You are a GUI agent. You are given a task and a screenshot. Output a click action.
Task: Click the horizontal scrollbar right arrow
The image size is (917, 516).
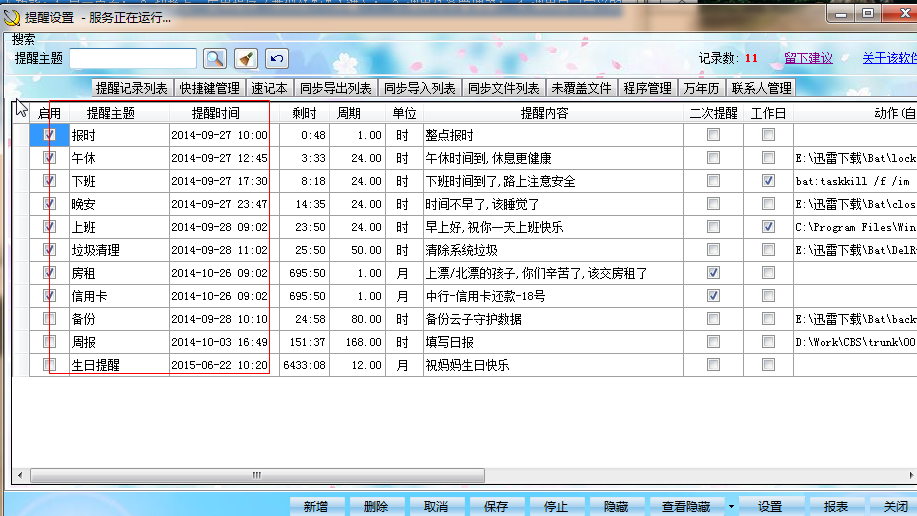[911, 475]
